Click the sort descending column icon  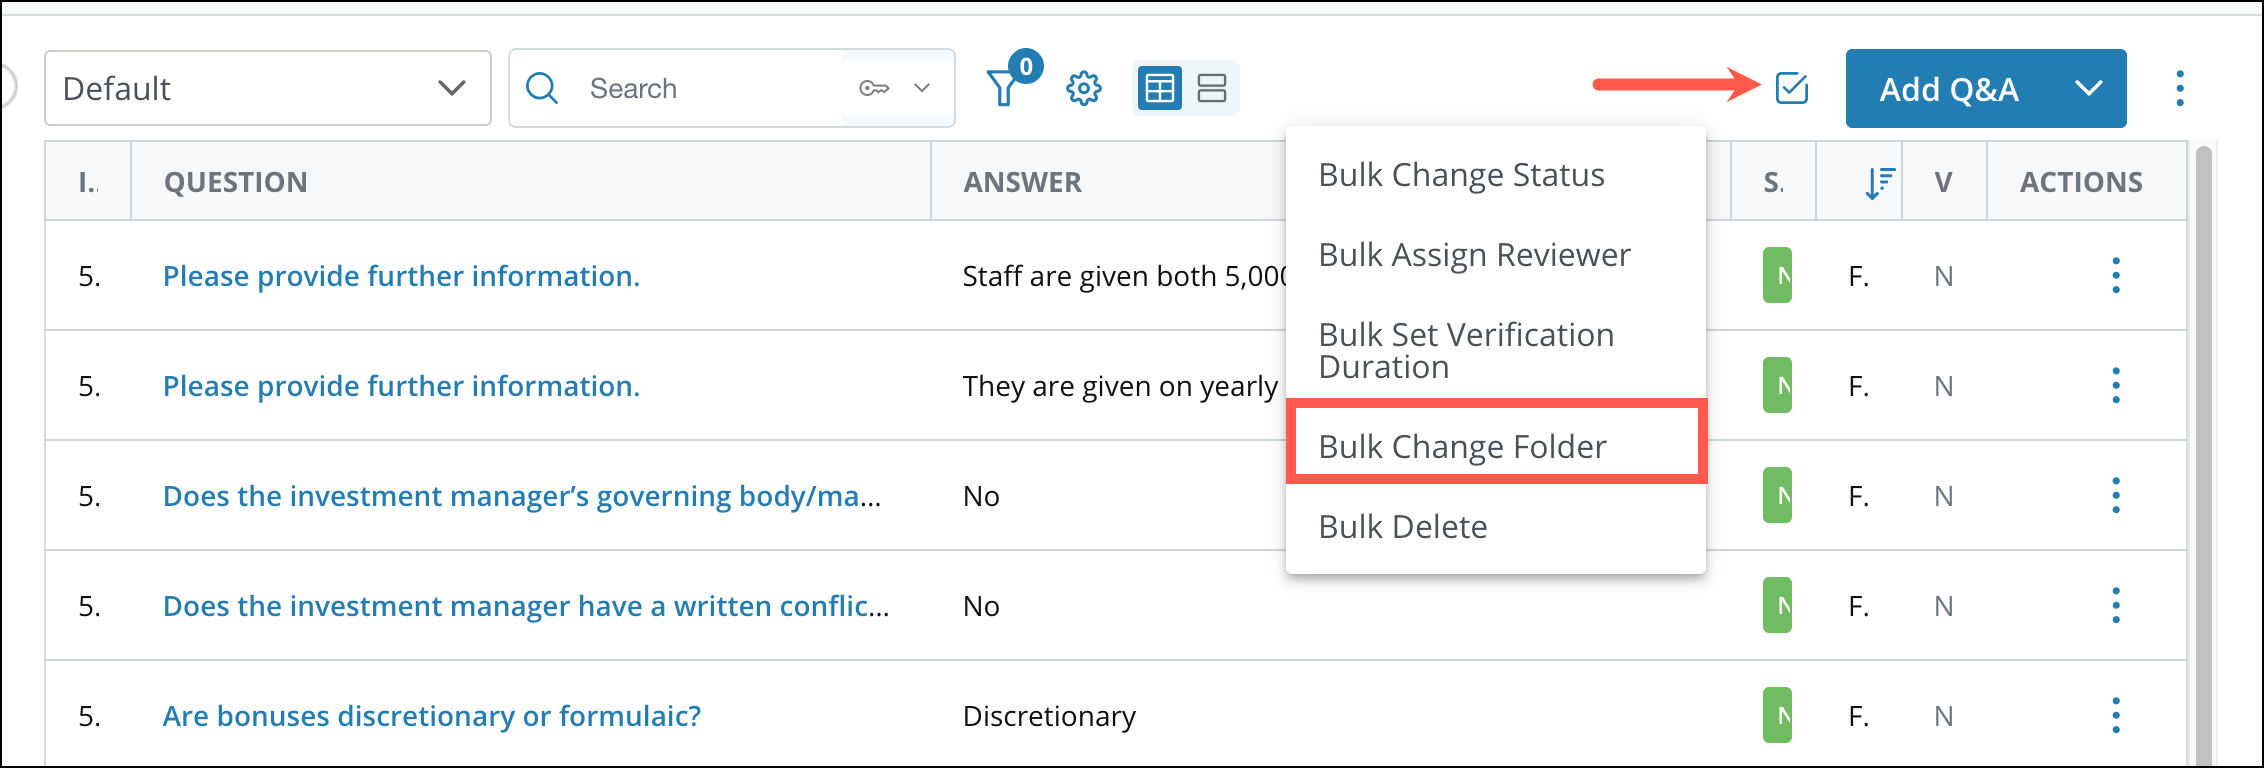pyautogui.click(x=1879, y=182)
